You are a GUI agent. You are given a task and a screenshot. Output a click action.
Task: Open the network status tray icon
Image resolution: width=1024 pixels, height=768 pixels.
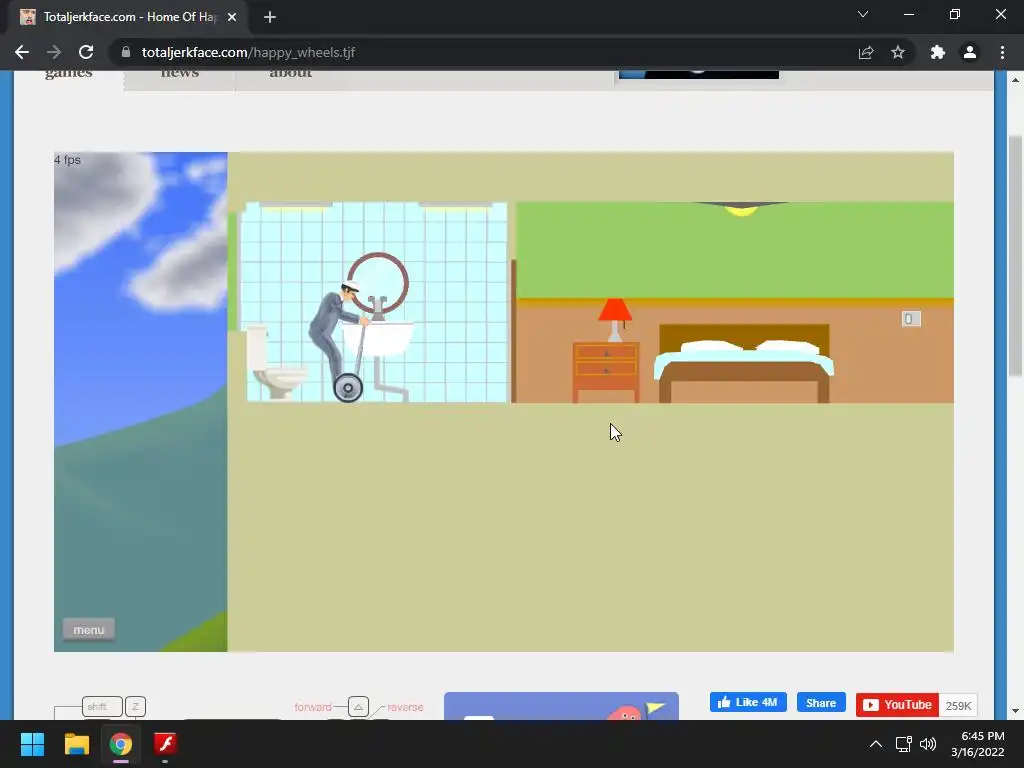(903, 744)
